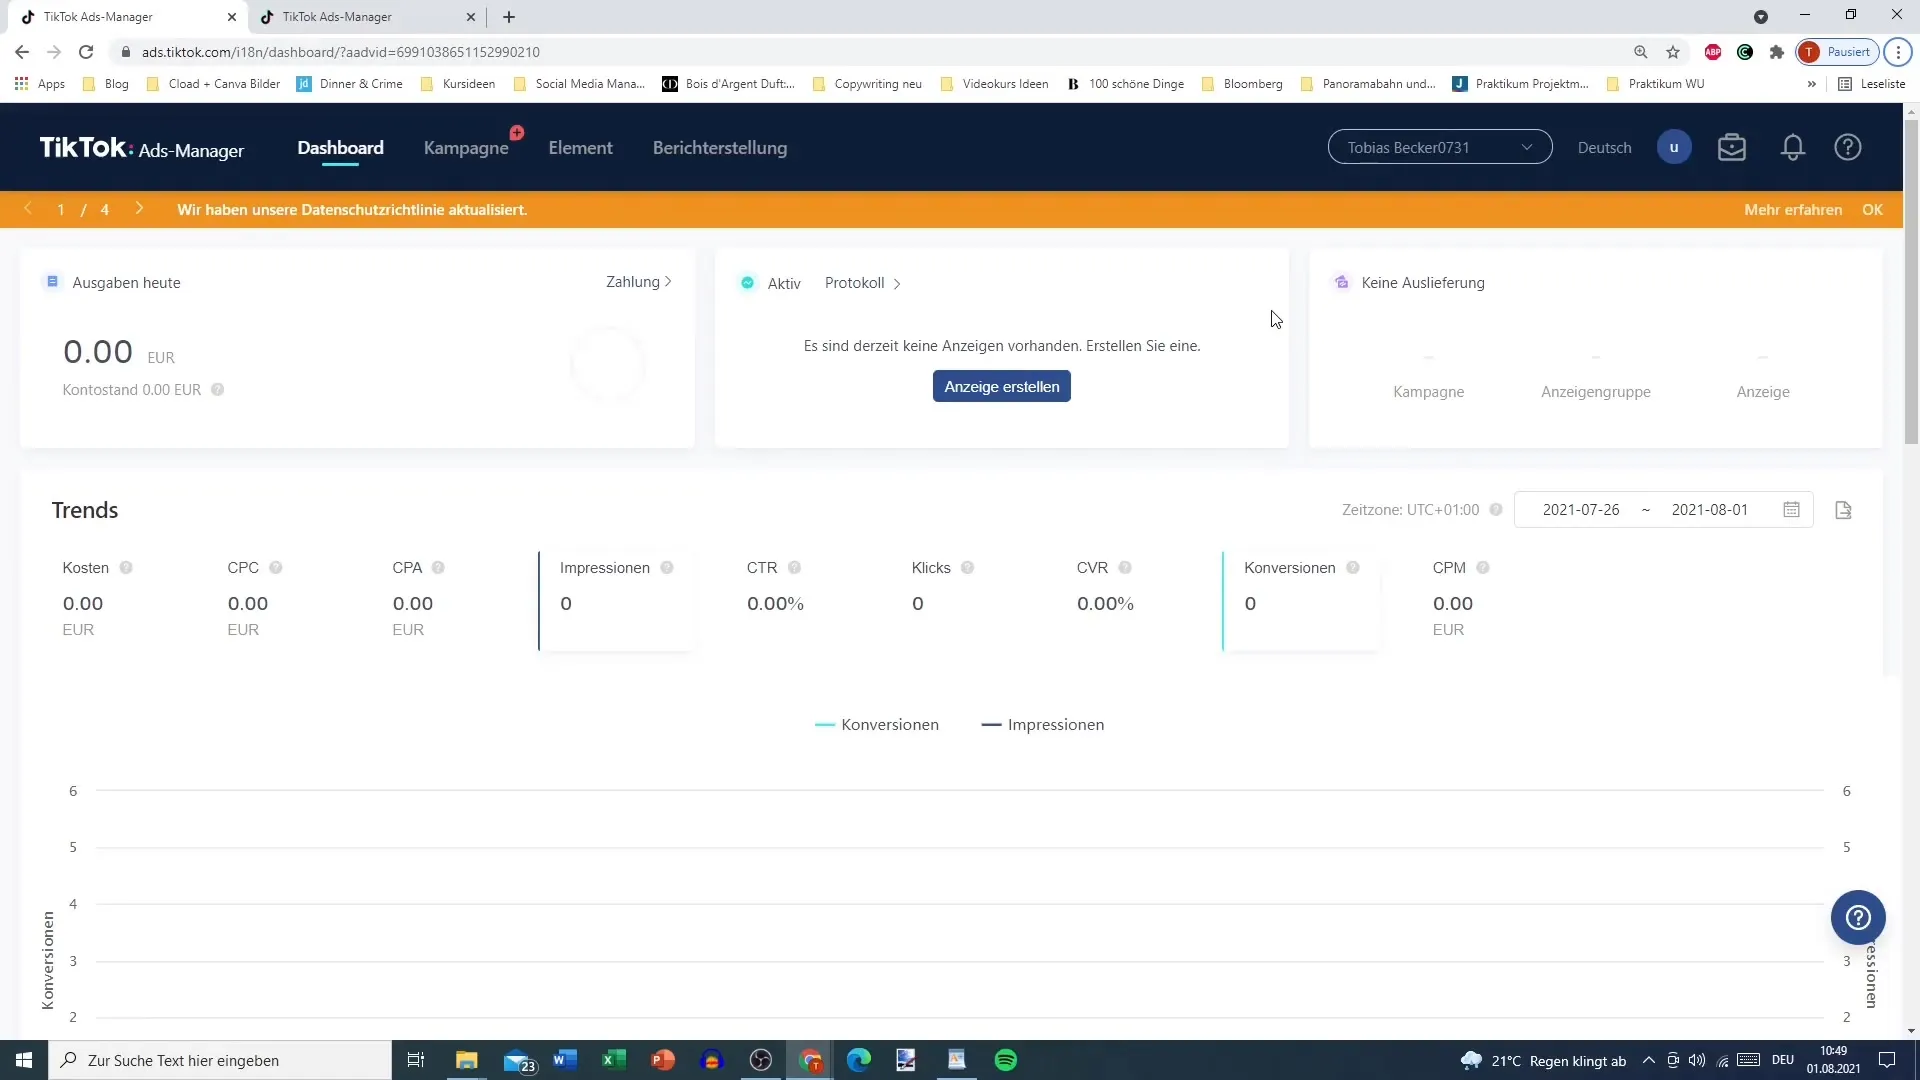
Task: Go to next announcement banner arrow
Action: pyautogui.click(x=139, y=209)
